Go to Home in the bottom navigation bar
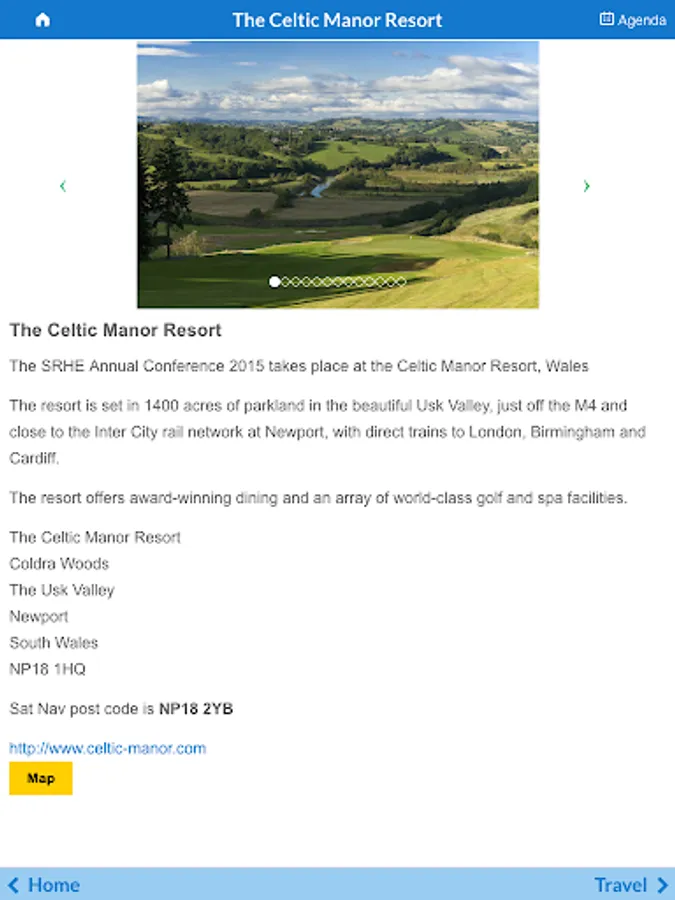 pos(53,885)
